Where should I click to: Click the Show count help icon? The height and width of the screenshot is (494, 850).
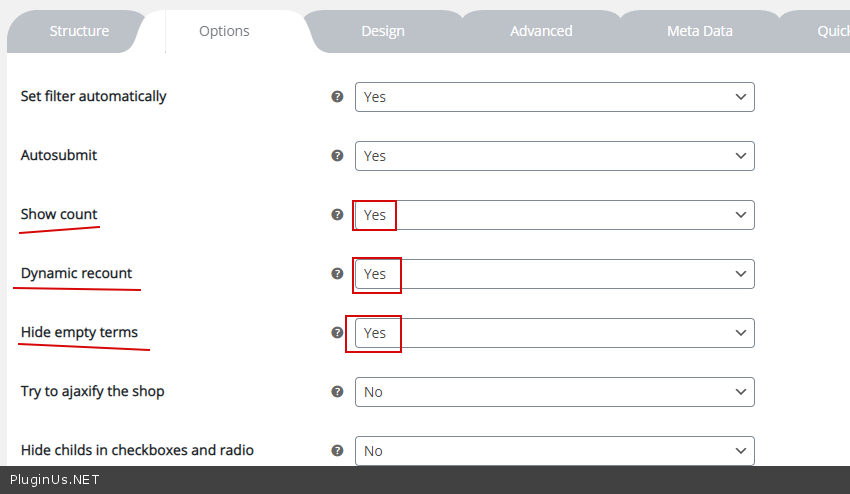click(x=337, y=215)
